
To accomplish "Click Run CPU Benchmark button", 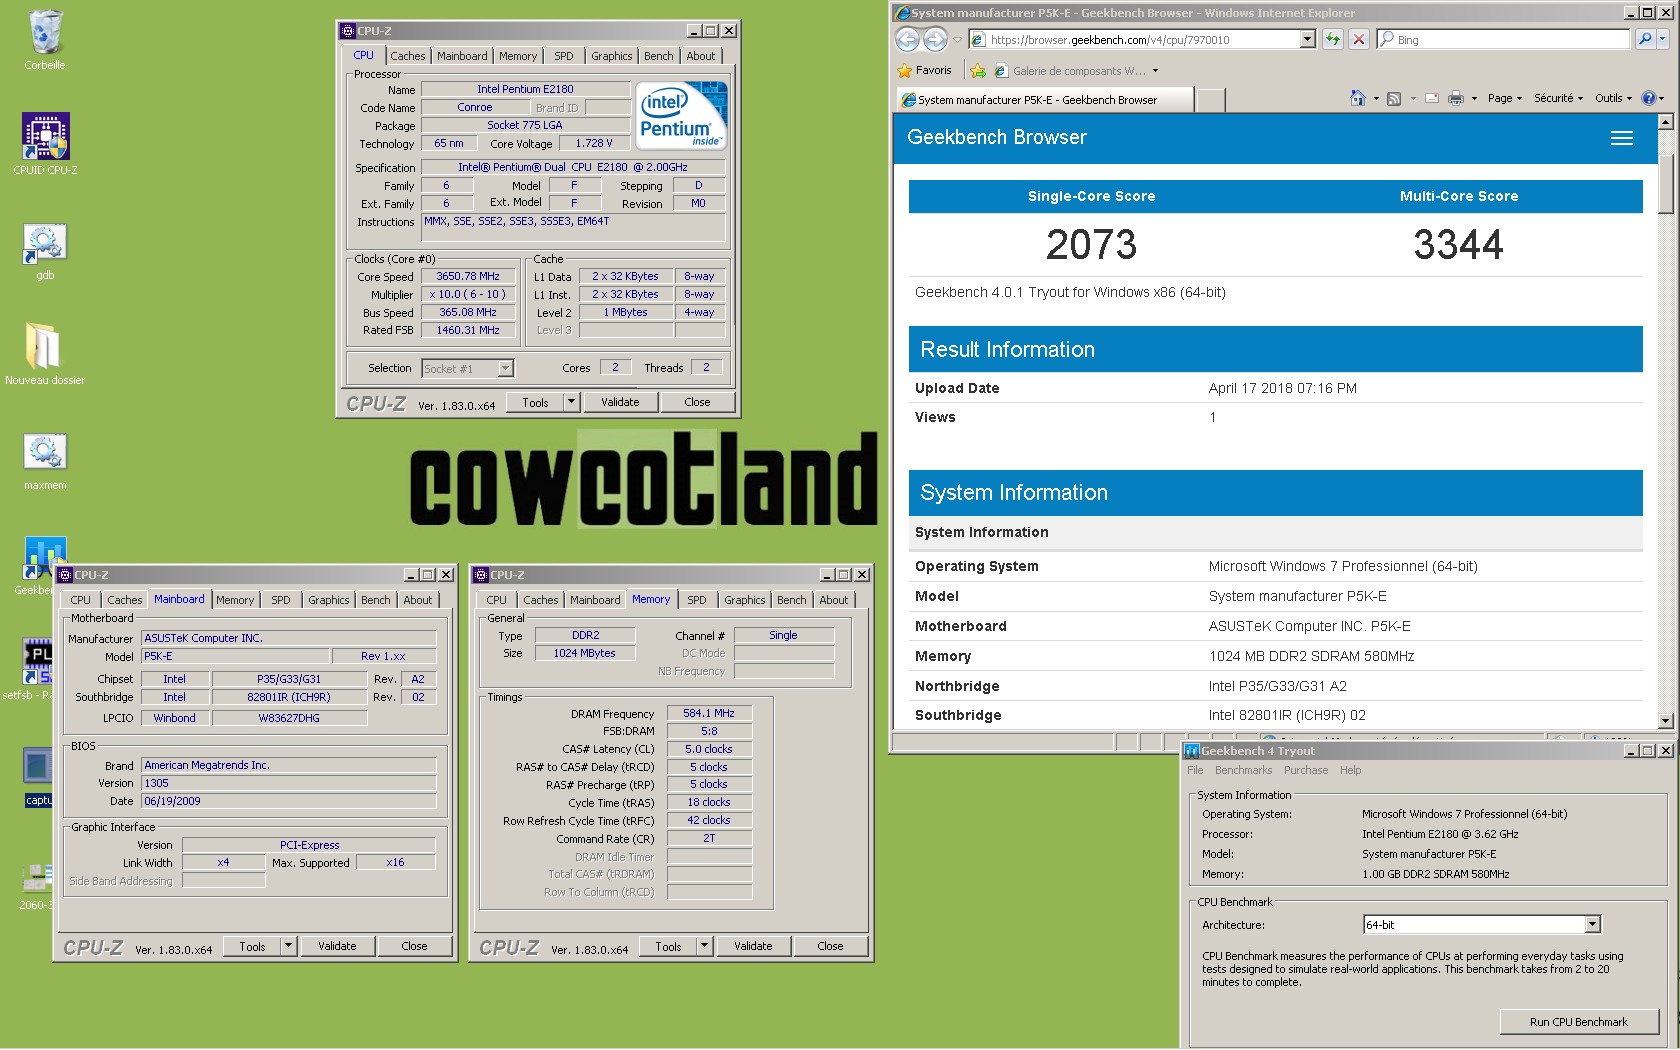I will click(1578, 1022).
